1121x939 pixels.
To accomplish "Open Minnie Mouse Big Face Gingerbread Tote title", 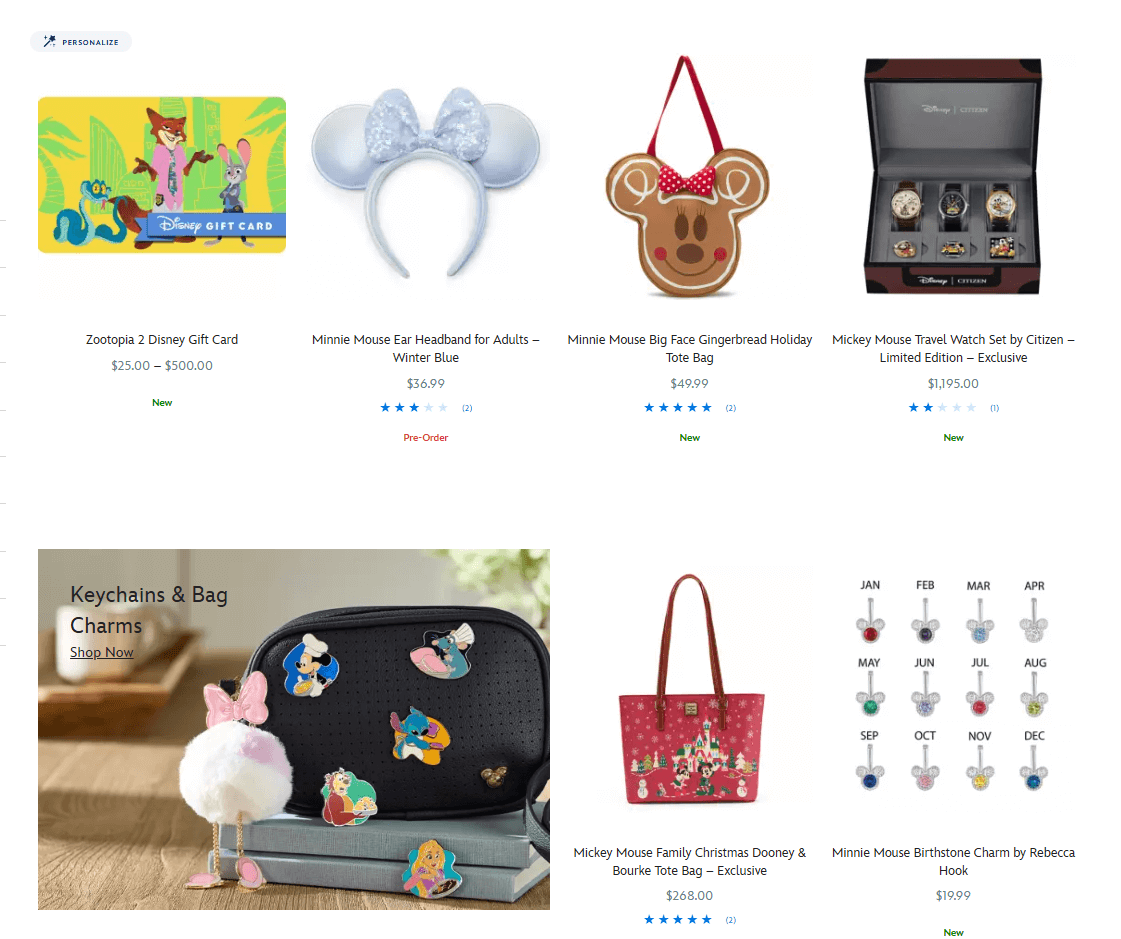I will pos(690,348).
